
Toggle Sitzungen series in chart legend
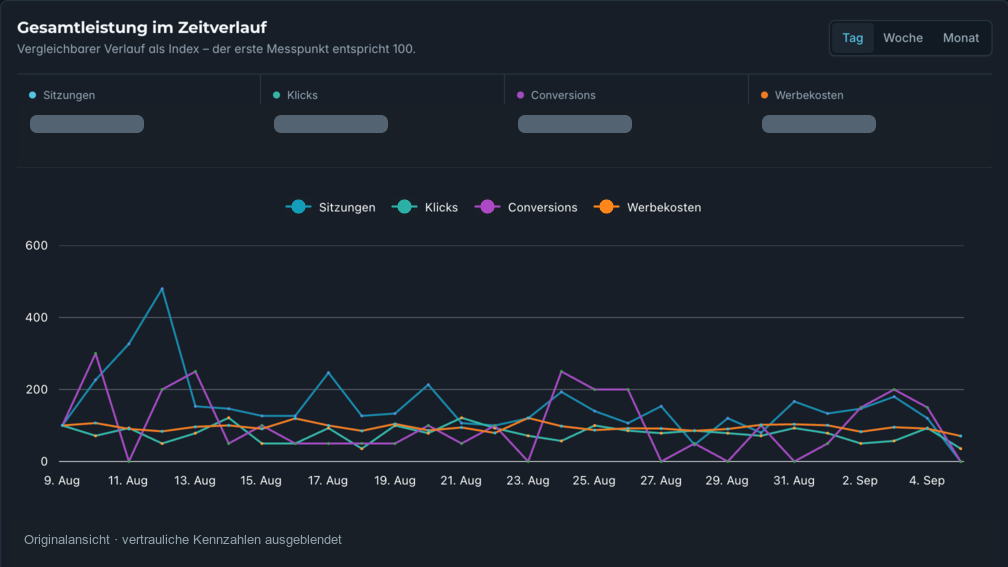pyautogui.click(x=331, y=207)
